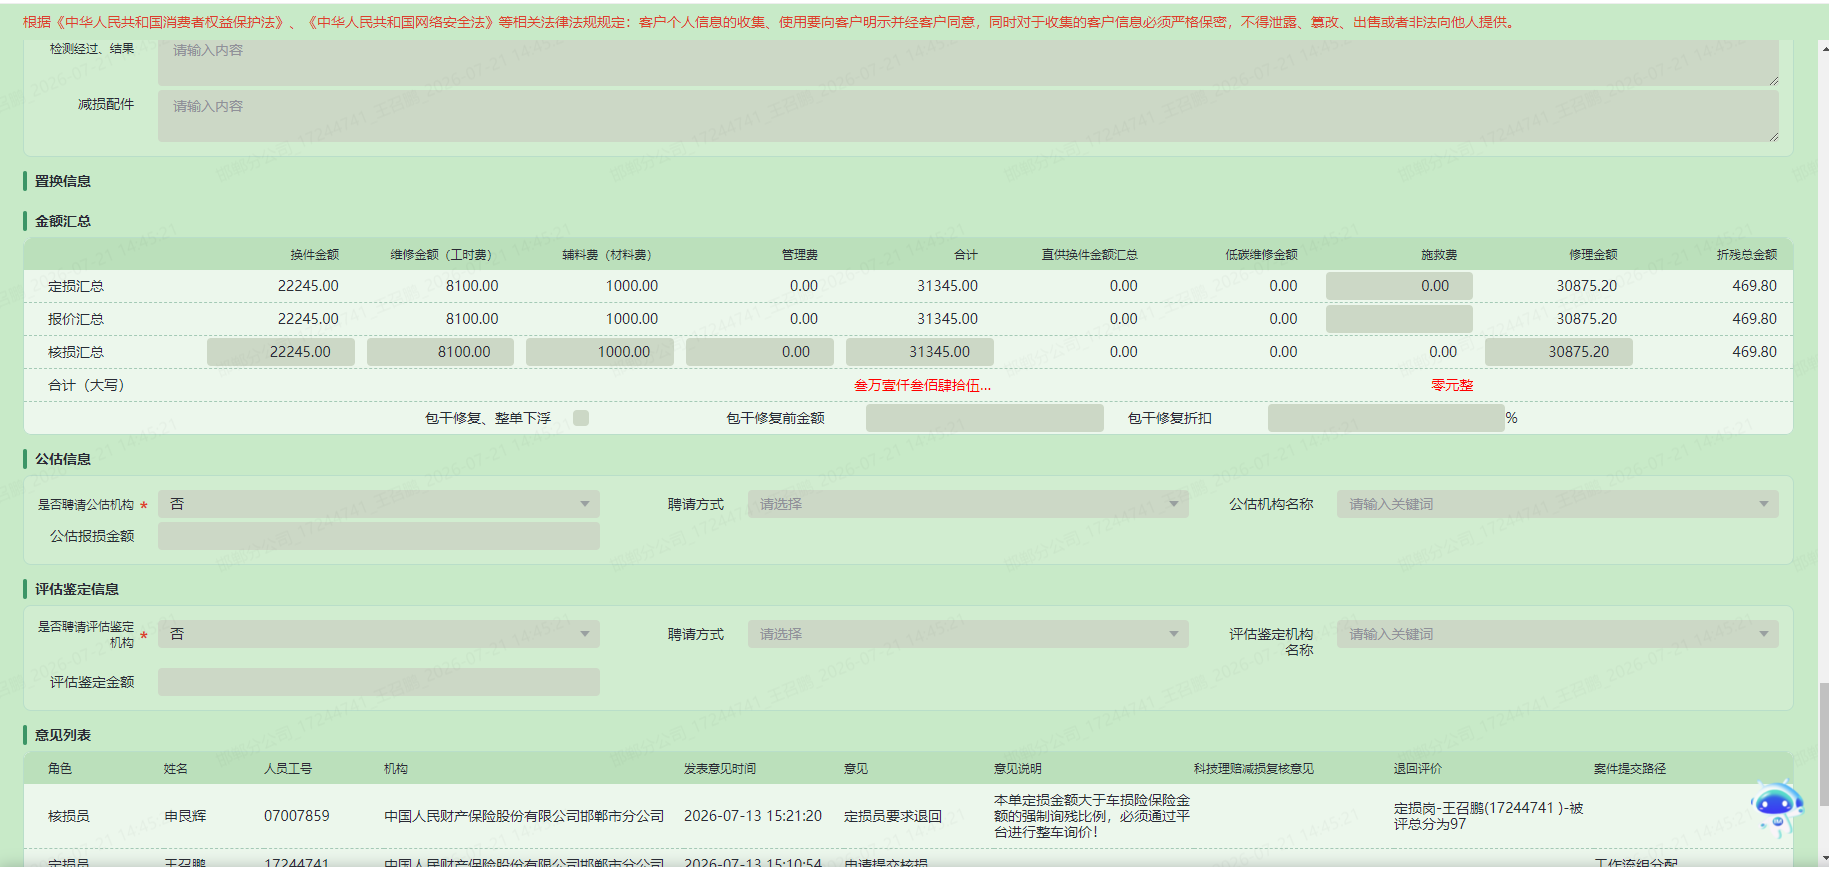Click the 公估报损金额 input field

click(379, 536)
